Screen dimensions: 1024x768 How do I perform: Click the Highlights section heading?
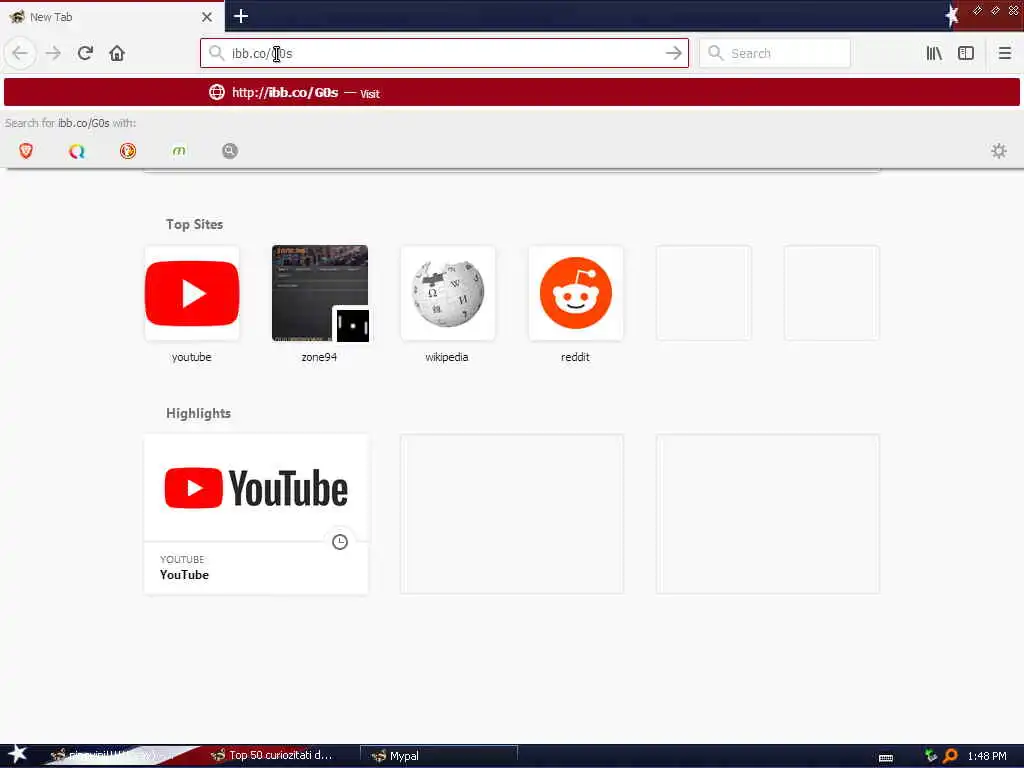(x=199, y=413)
